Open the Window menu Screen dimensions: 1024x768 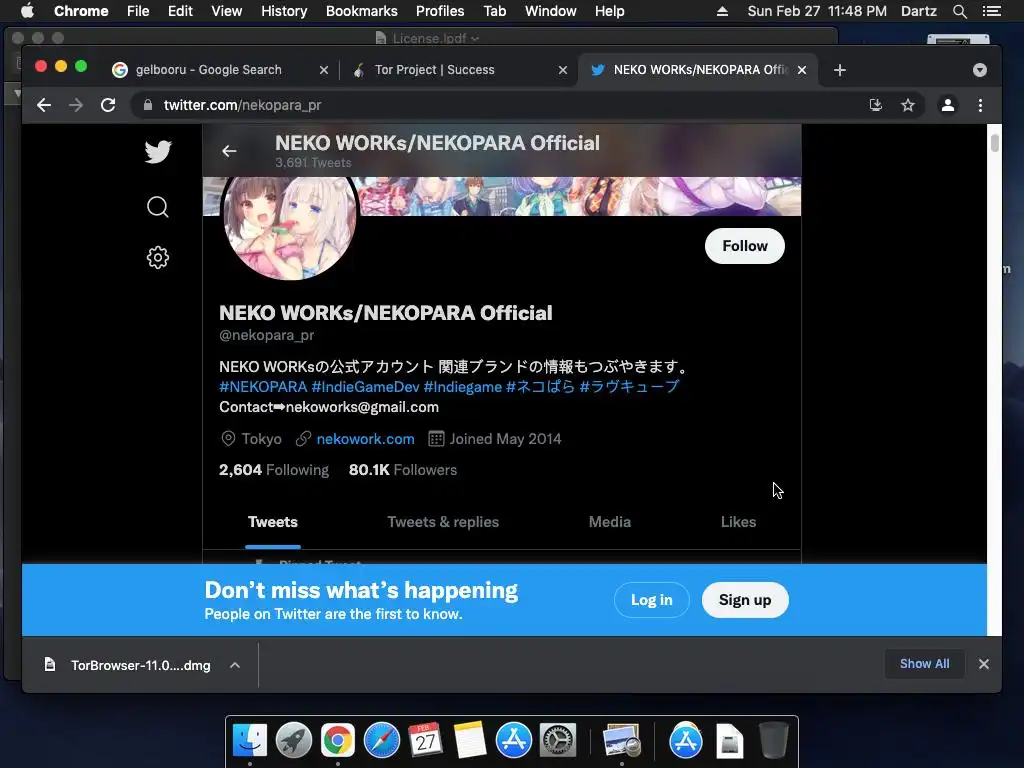[x=551, y=11]
